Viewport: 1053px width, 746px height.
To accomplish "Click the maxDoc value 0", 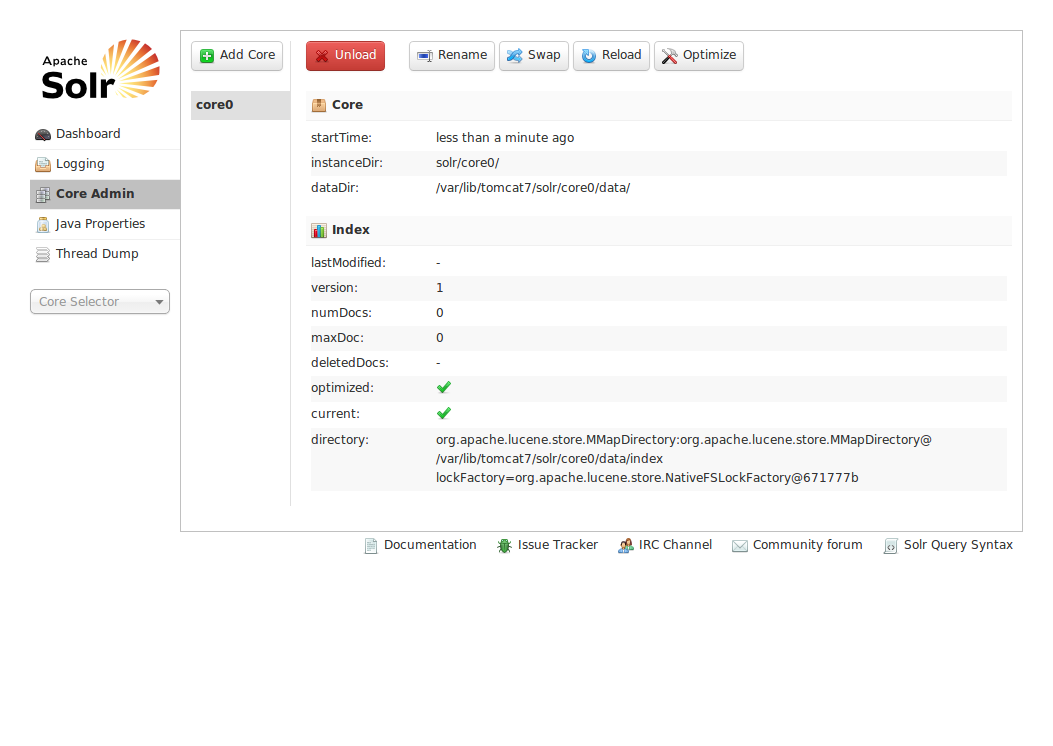I will tap(440, 337).
